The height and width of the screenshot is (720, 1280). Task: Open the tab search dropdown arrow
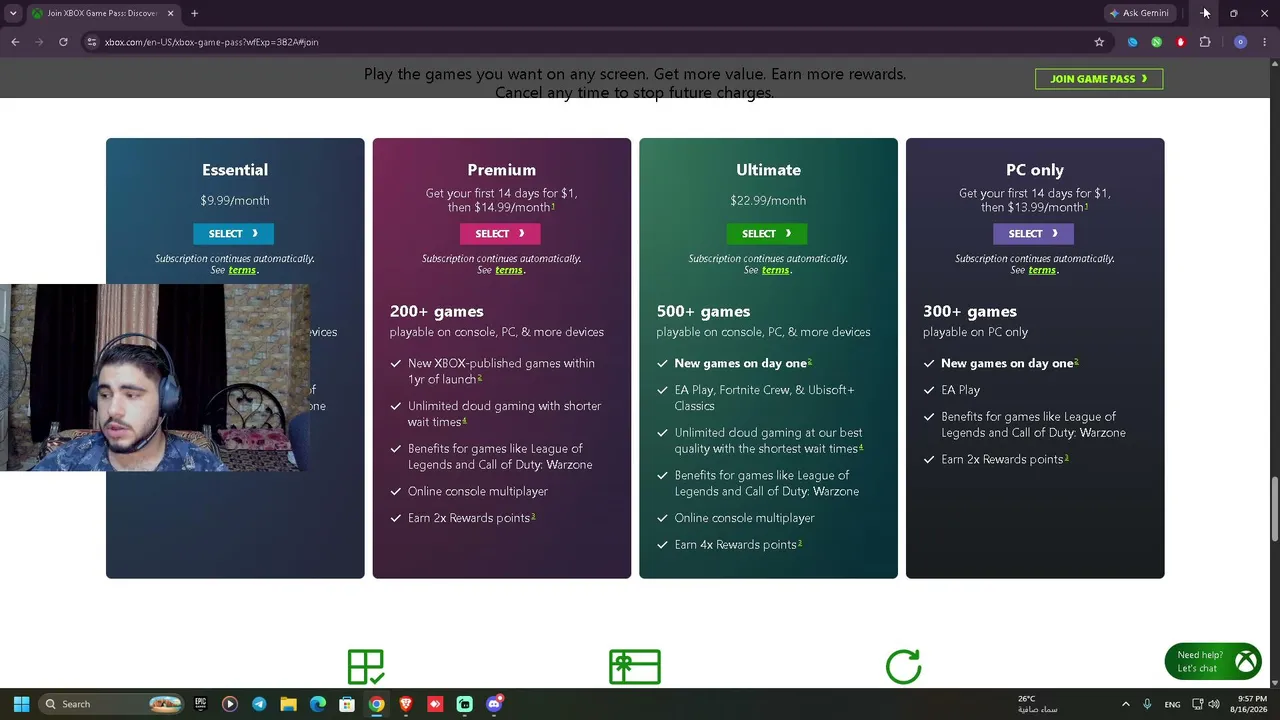(x=13, y=13)
